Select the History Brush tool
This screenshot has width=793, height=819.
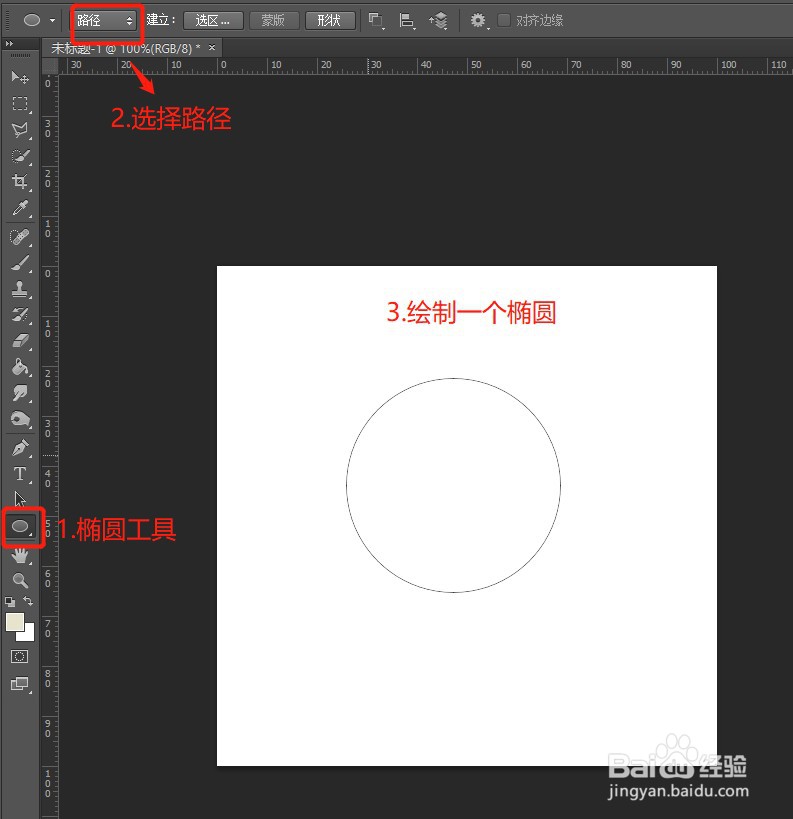[x=20, y=315]
